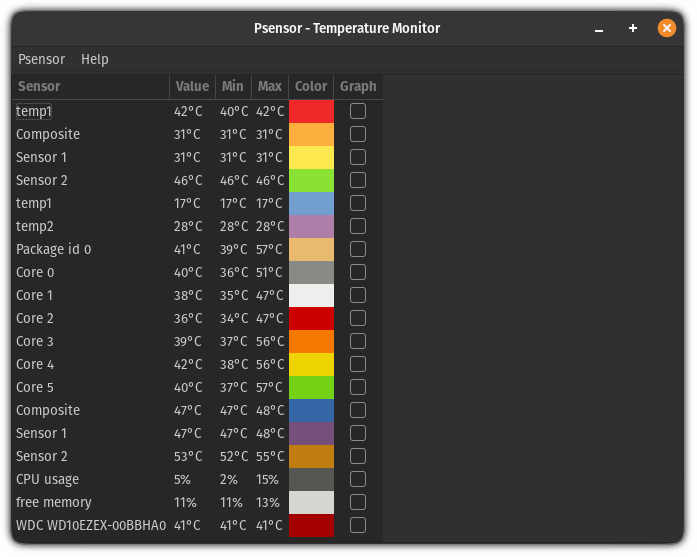
Task: Pick the orange color swatch for Core 3
Action: pos(311,341)
